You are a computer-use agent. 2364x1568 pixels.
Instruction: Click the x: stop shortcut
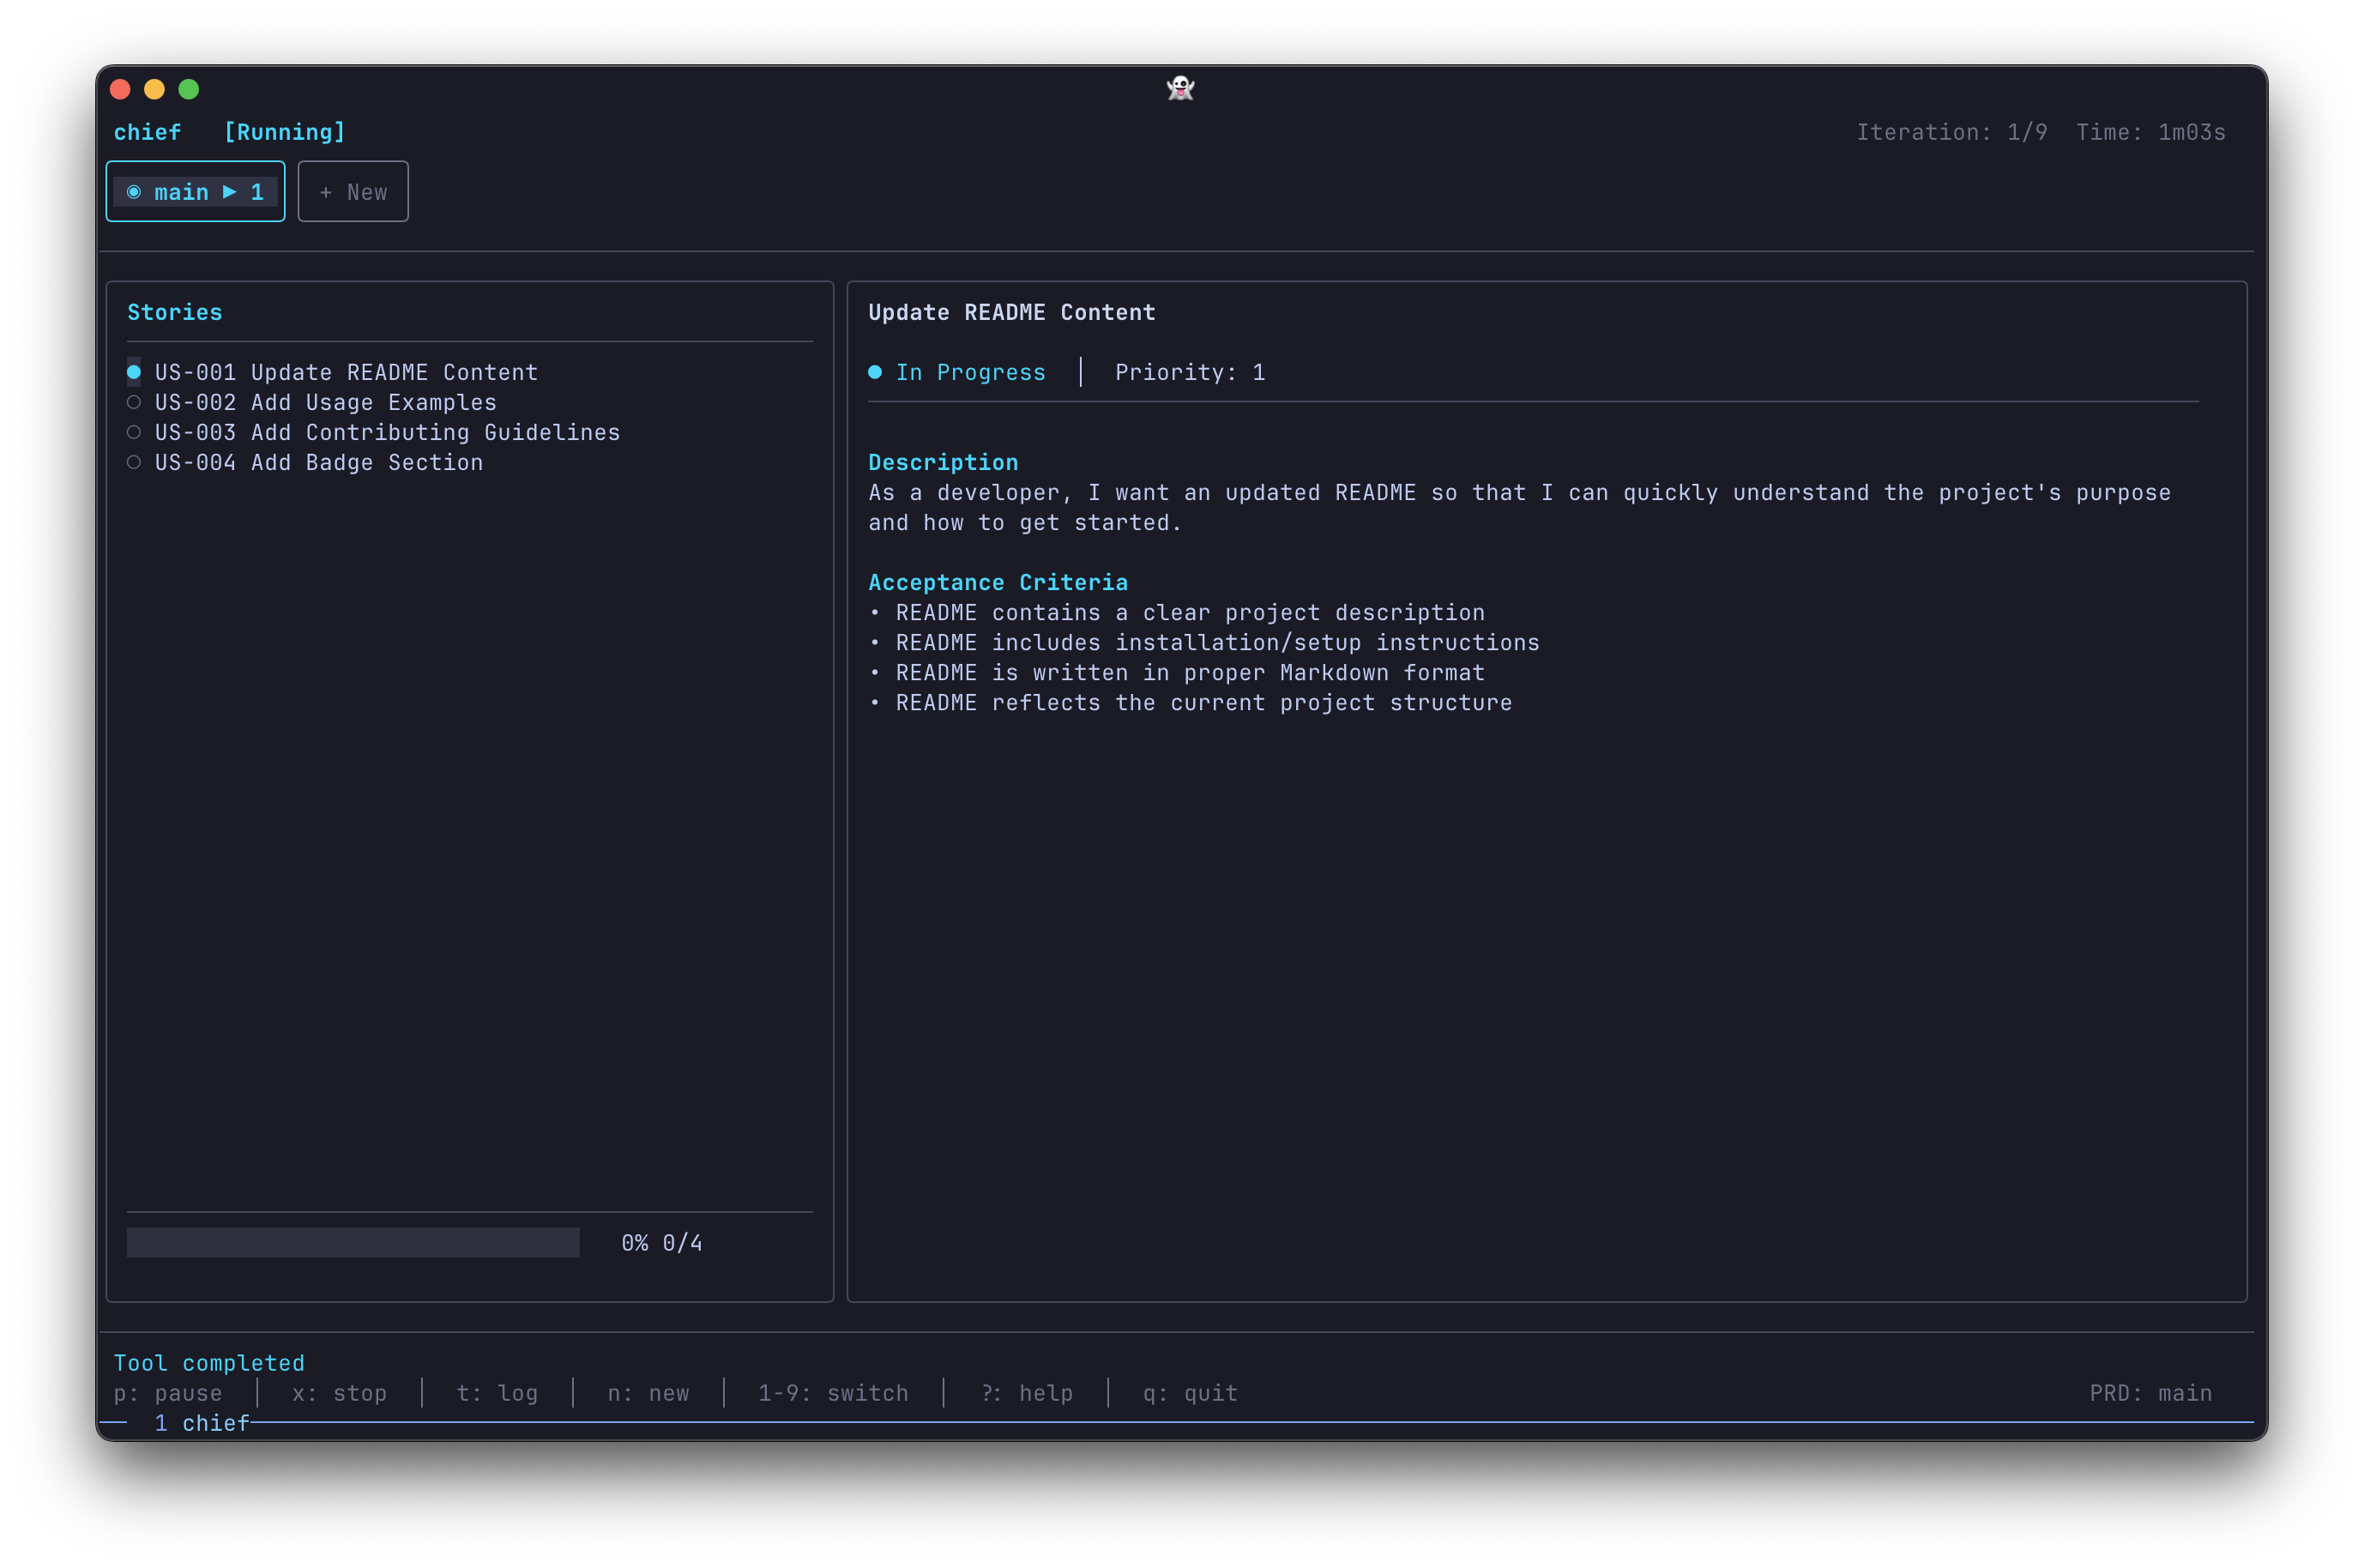tap(339, 1393)
